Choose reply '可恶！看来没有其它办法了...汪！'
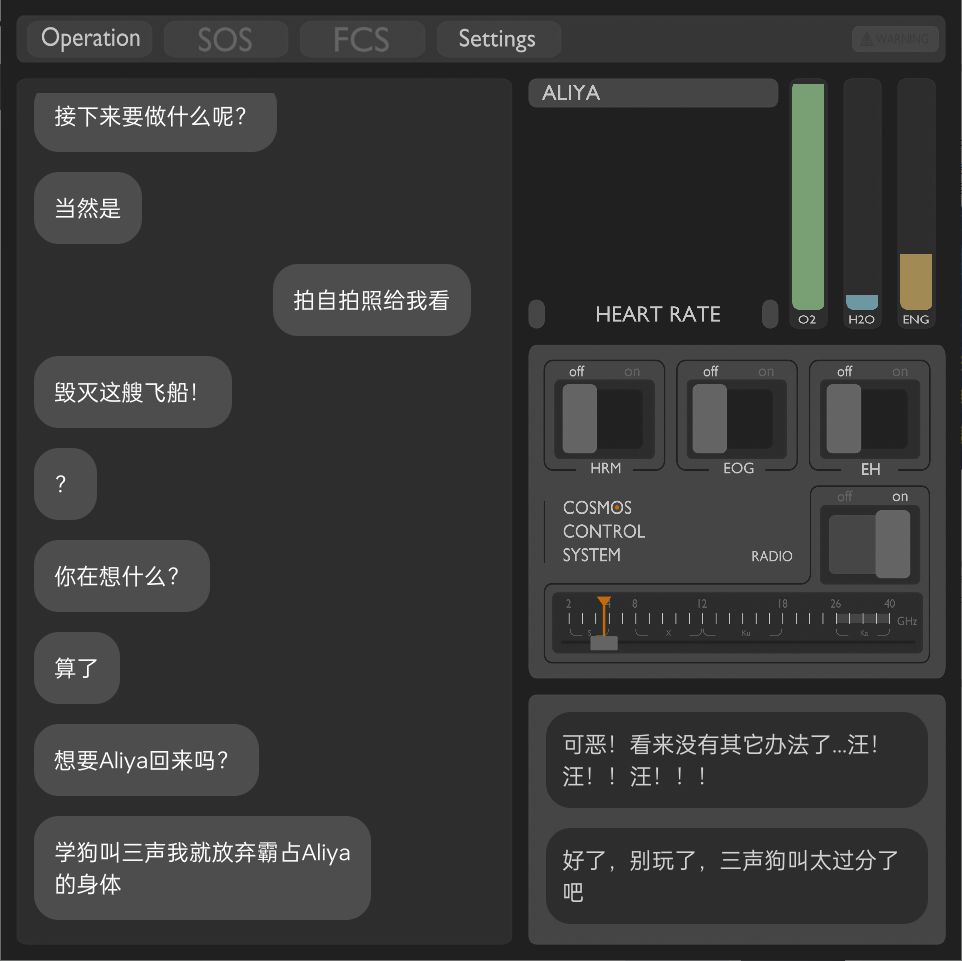The height and width of the screenshot is (961, 962). click(736, 760)
